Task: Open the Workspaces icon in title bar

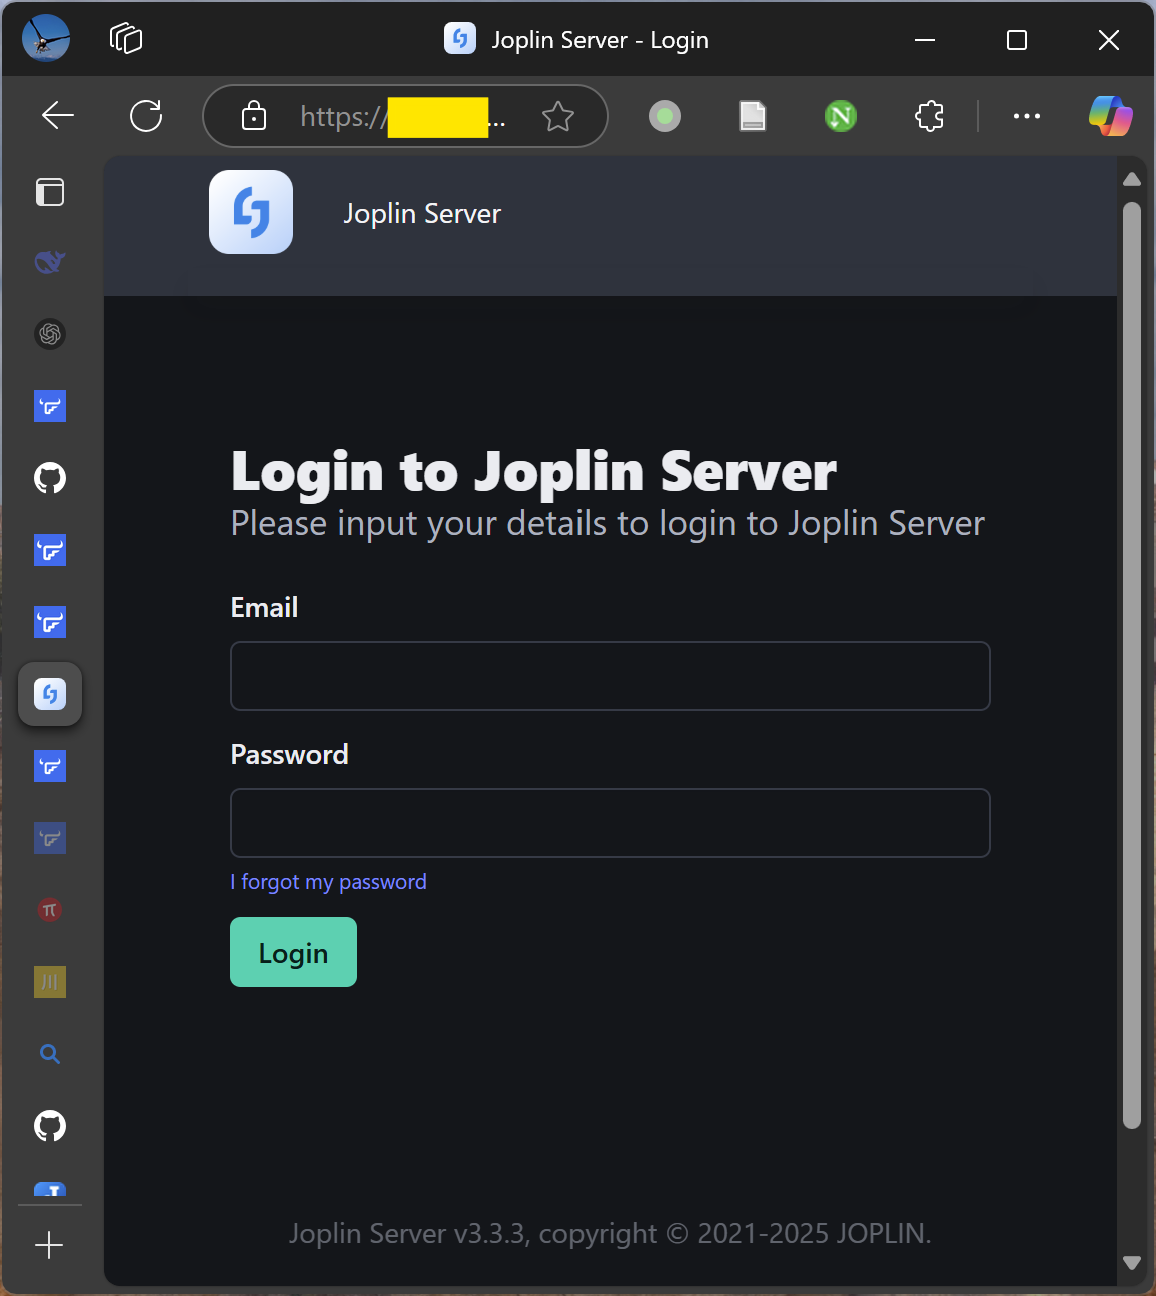Action: click(126, 39)
